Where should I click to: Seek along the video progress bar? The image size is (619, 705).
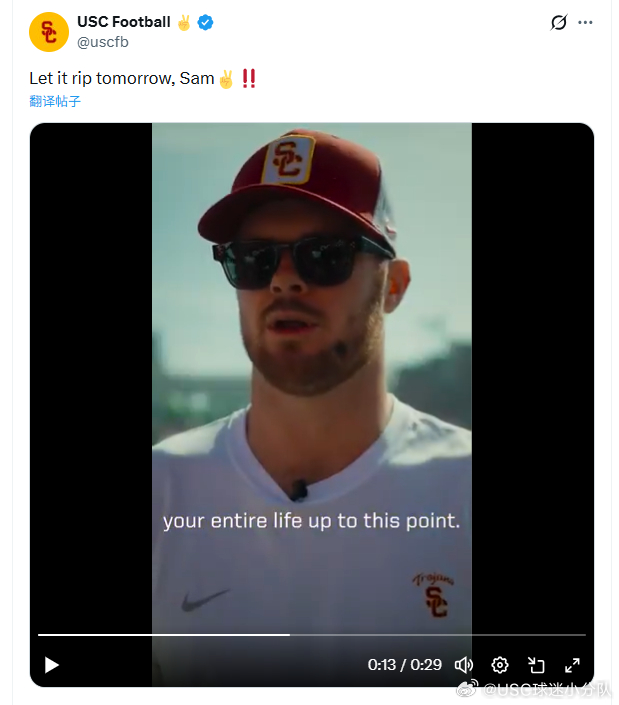pos(312,635)
